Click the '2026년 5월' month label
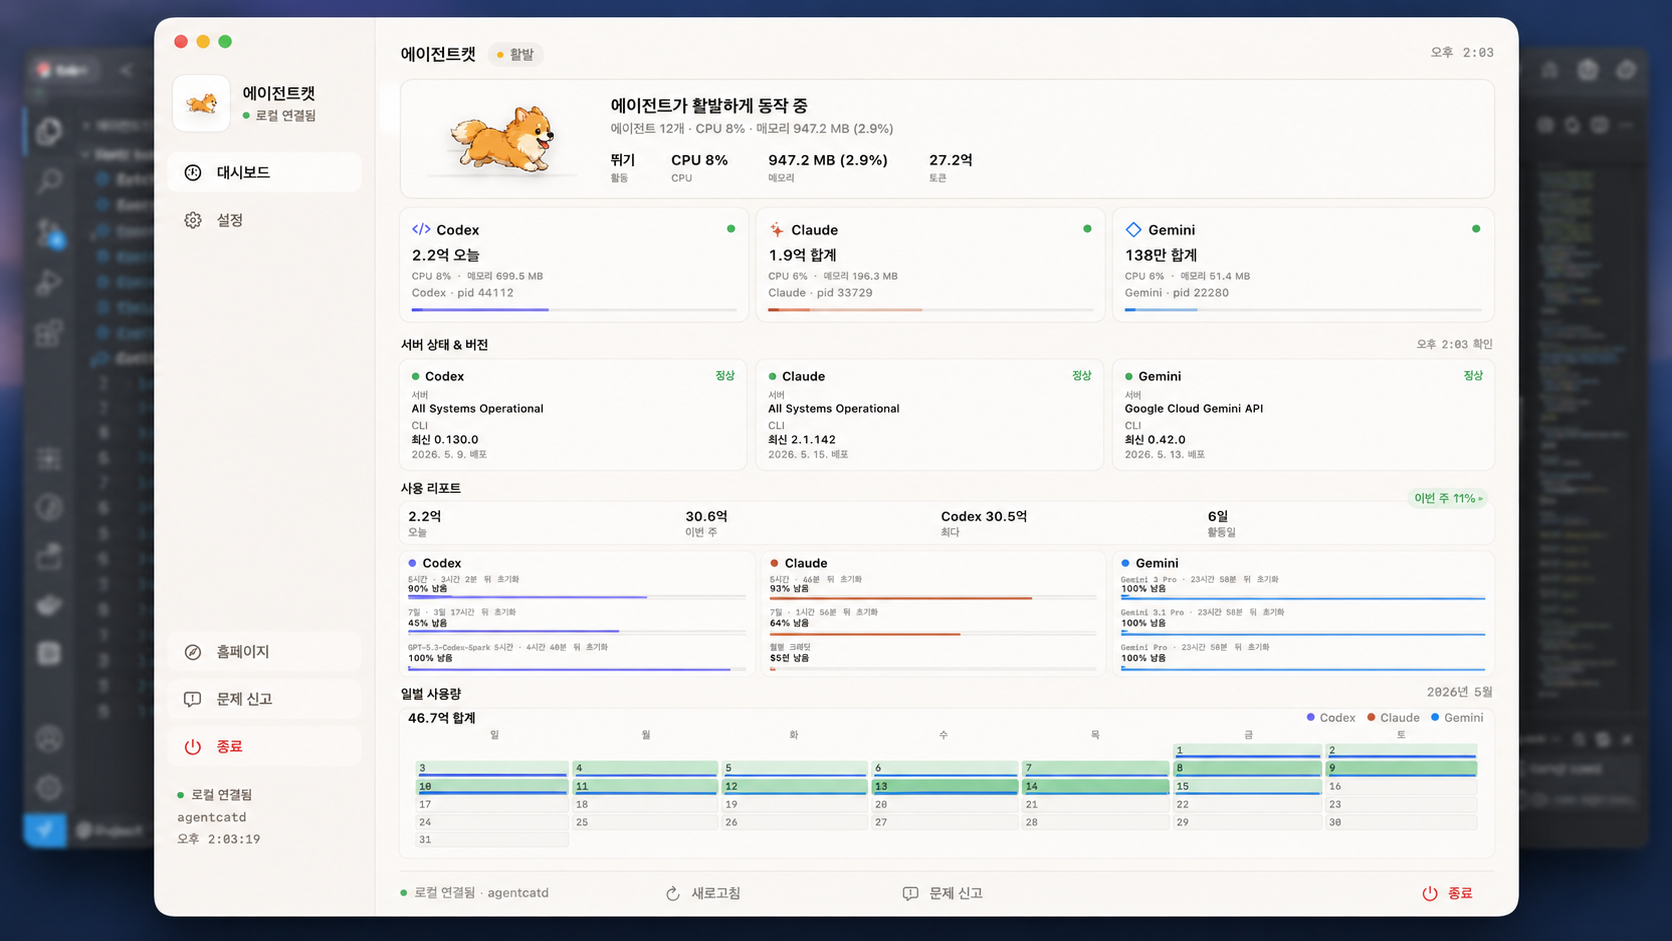This screenshot has width=1672, height=941. click(1459, 692)
